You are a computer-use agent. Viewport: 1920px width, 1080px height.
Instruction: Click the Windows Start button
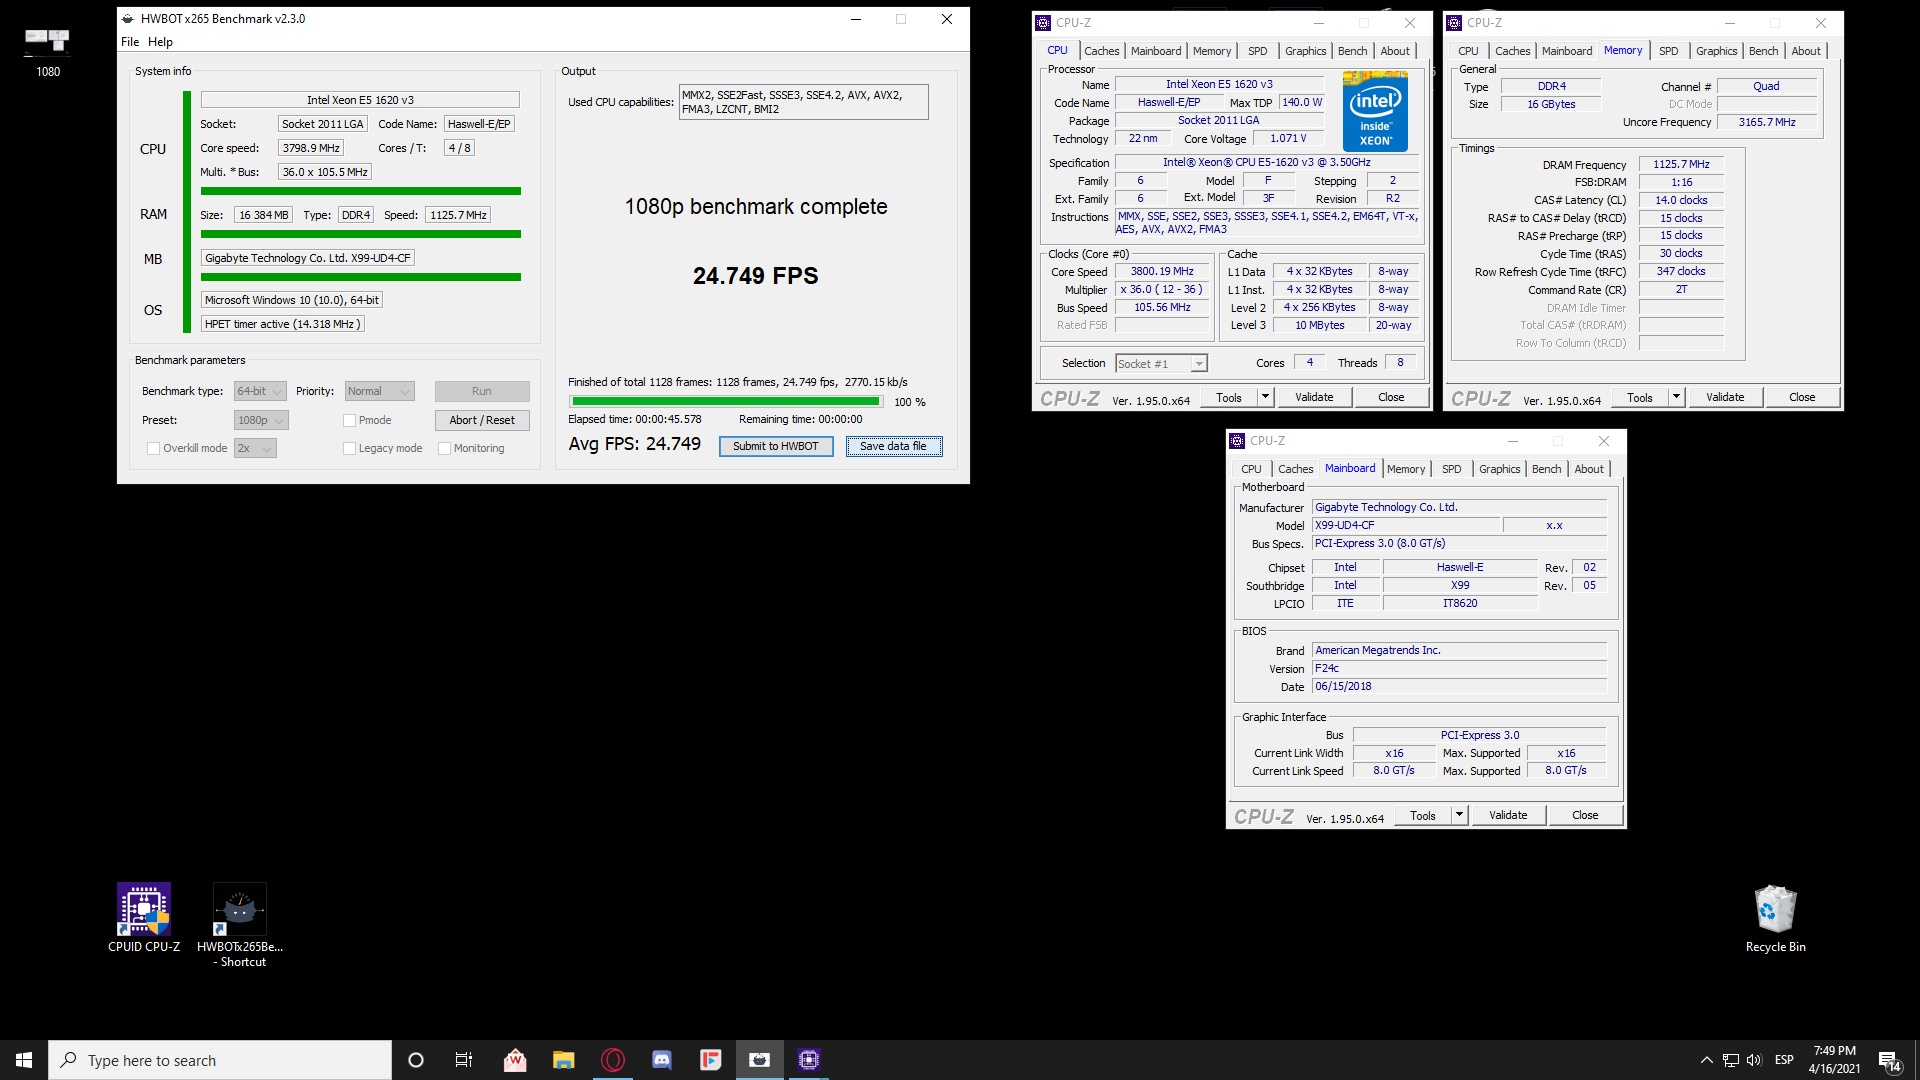(x=24, y=1060)
